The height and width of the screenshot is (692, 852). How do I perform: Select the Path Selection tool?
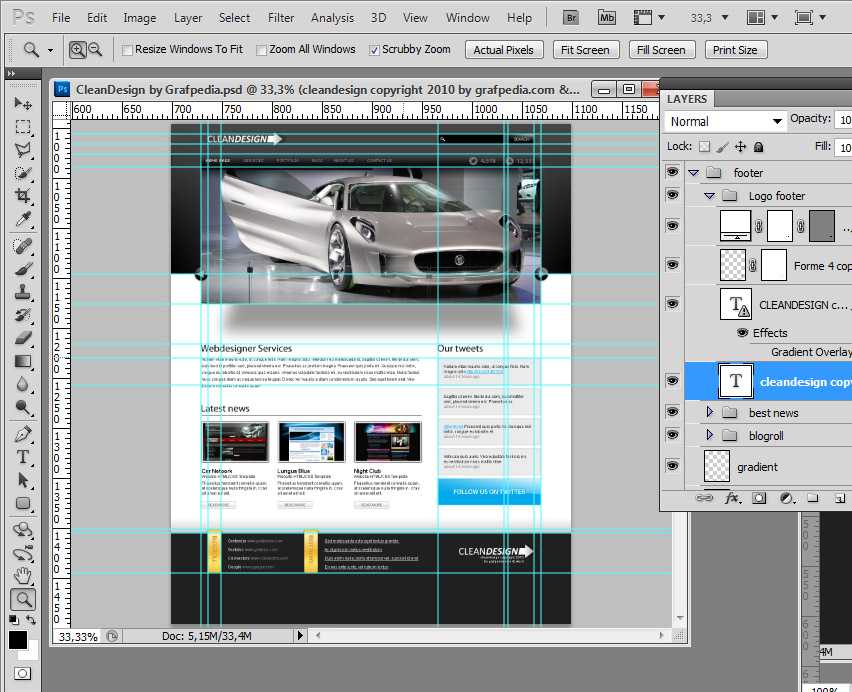tap(23, 481)
